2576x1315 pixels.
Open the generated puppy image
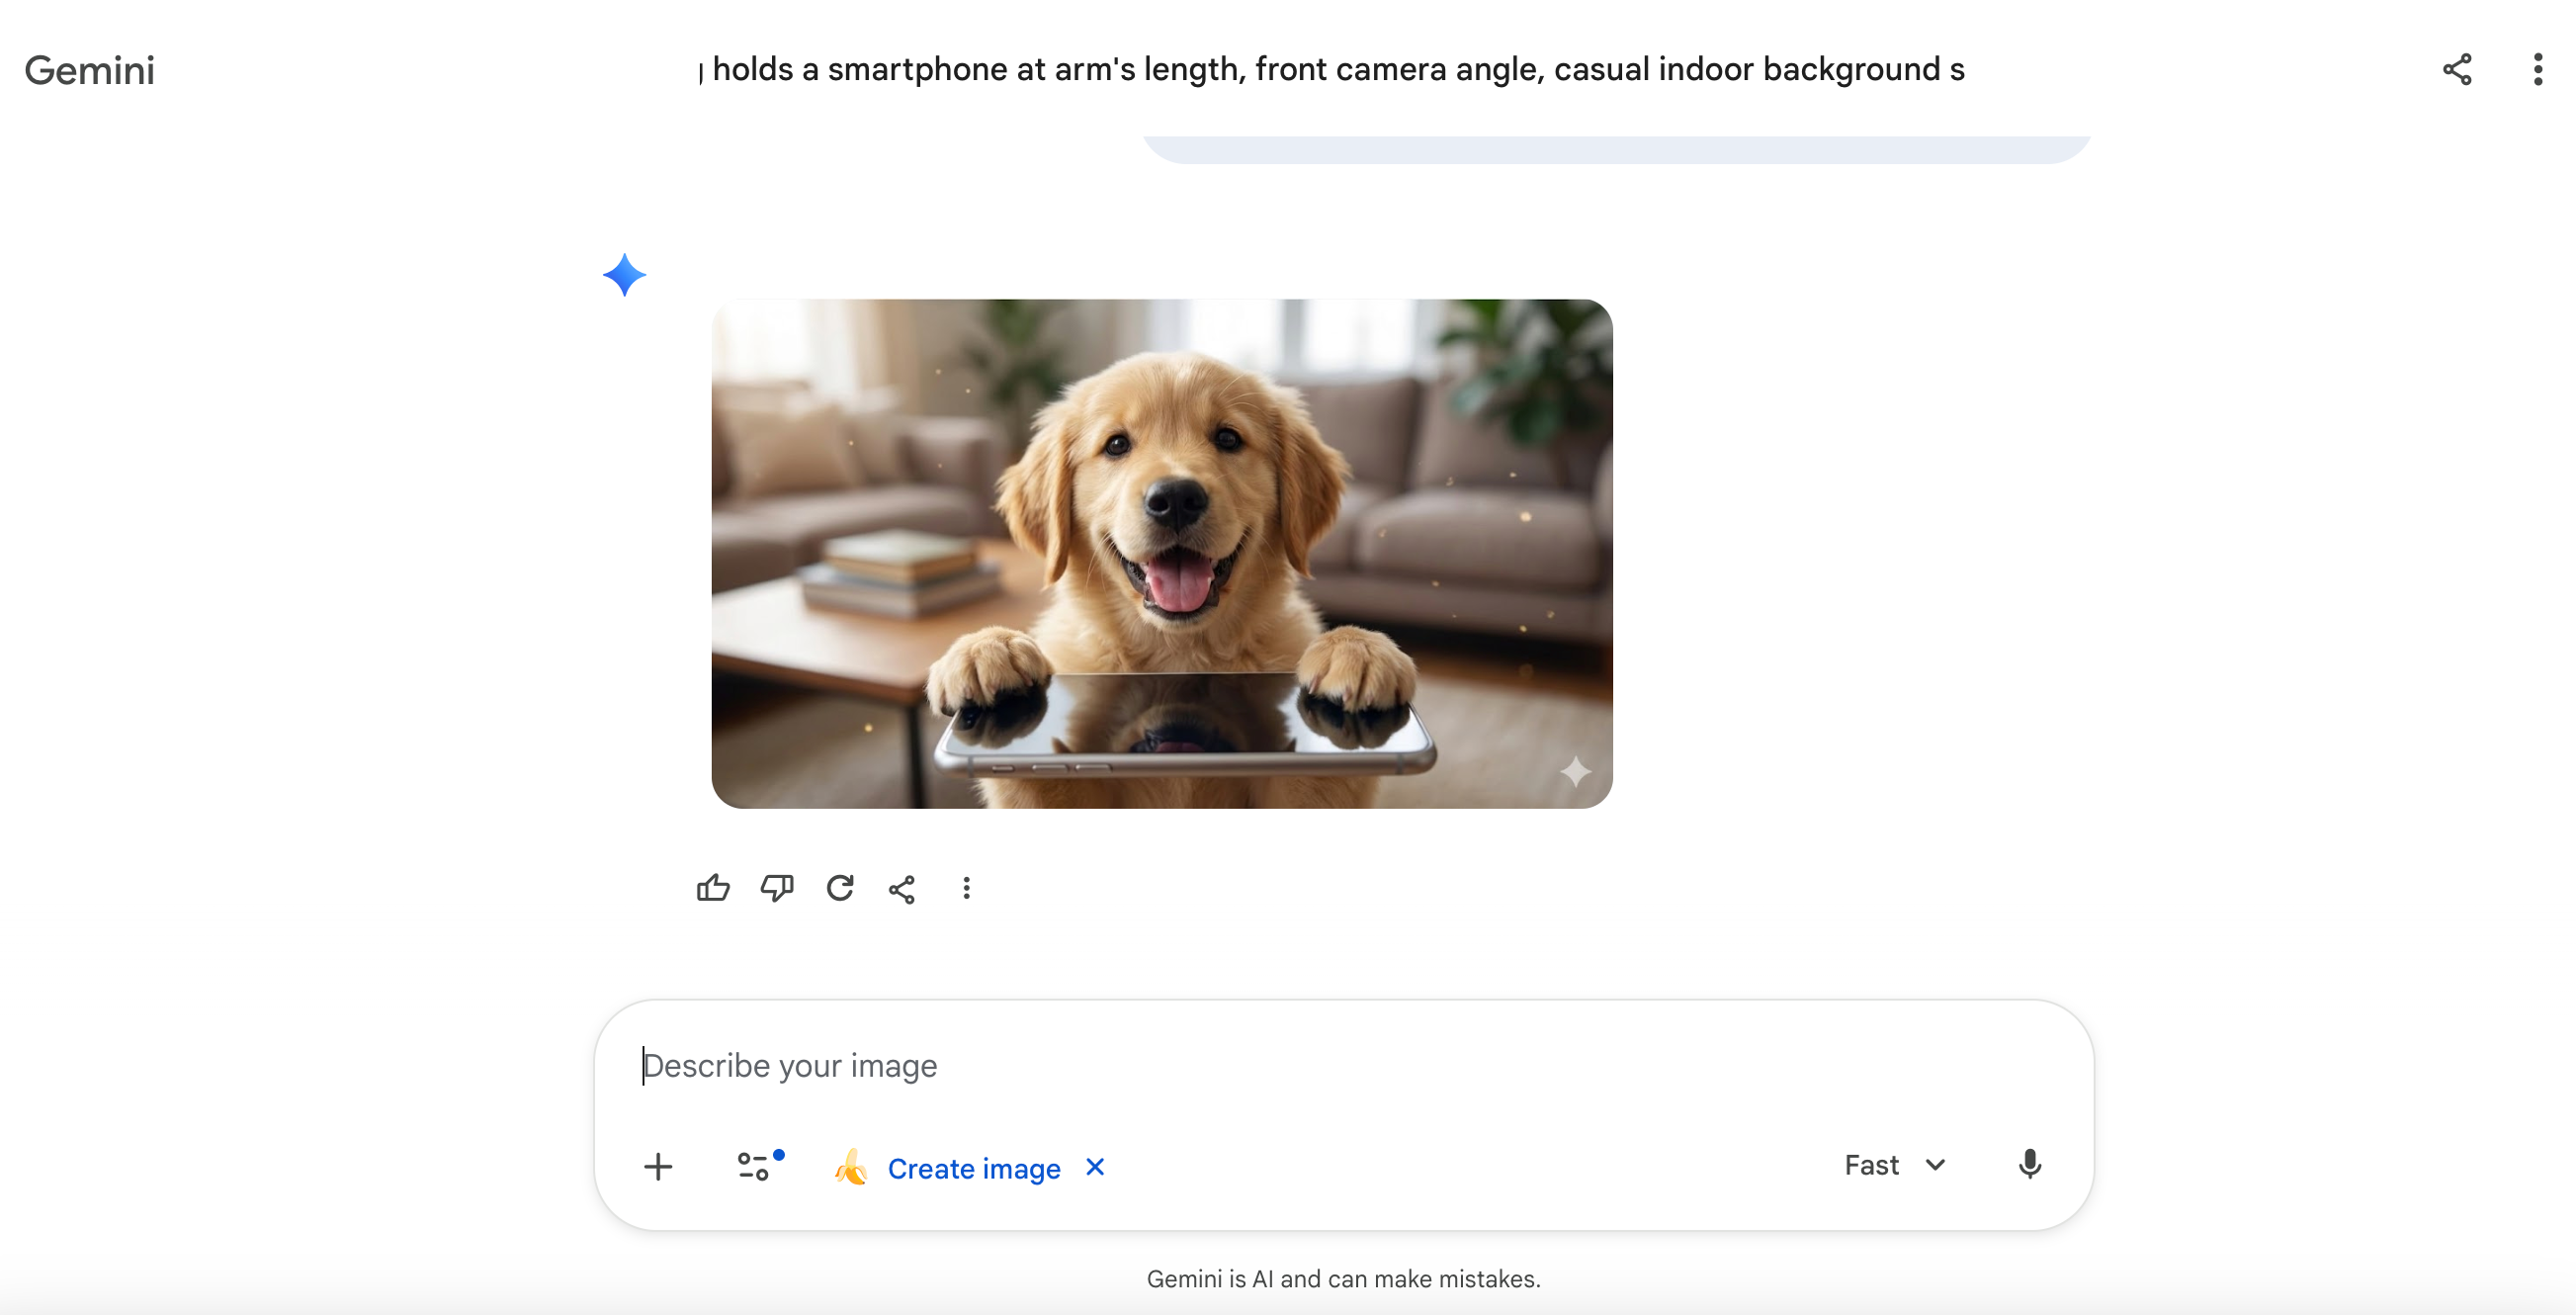point(1160,553)
